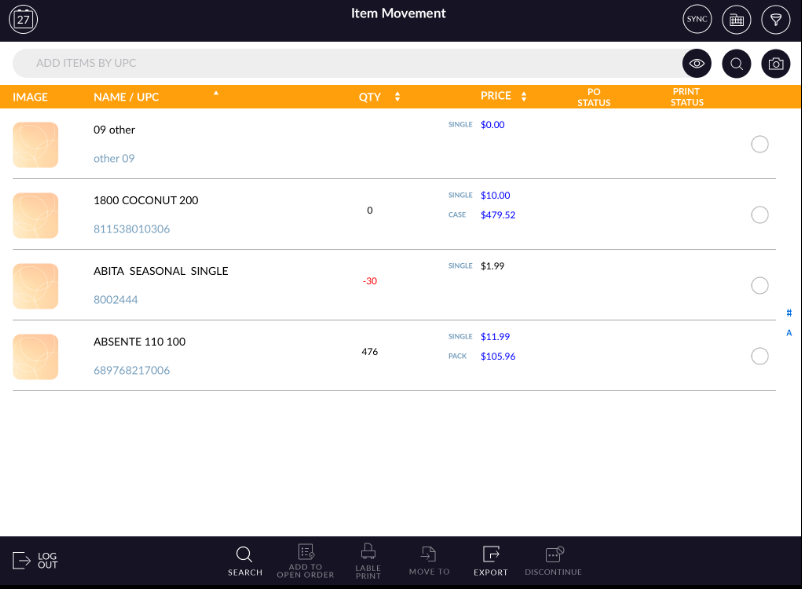Click the 1800 COCONUT 200 thumbnail image
The image size is (802, 589).
coord(35,215)
